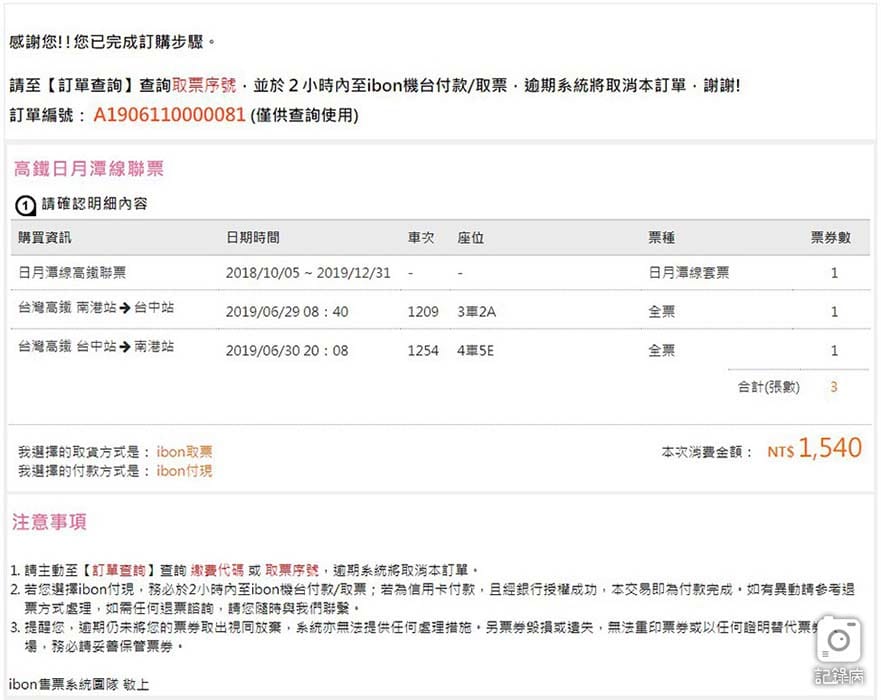The width and height of the screenshot is (881, 700).
Task: Click 繳費代碼 in the first notice item
Action: (x=208, y=568)
